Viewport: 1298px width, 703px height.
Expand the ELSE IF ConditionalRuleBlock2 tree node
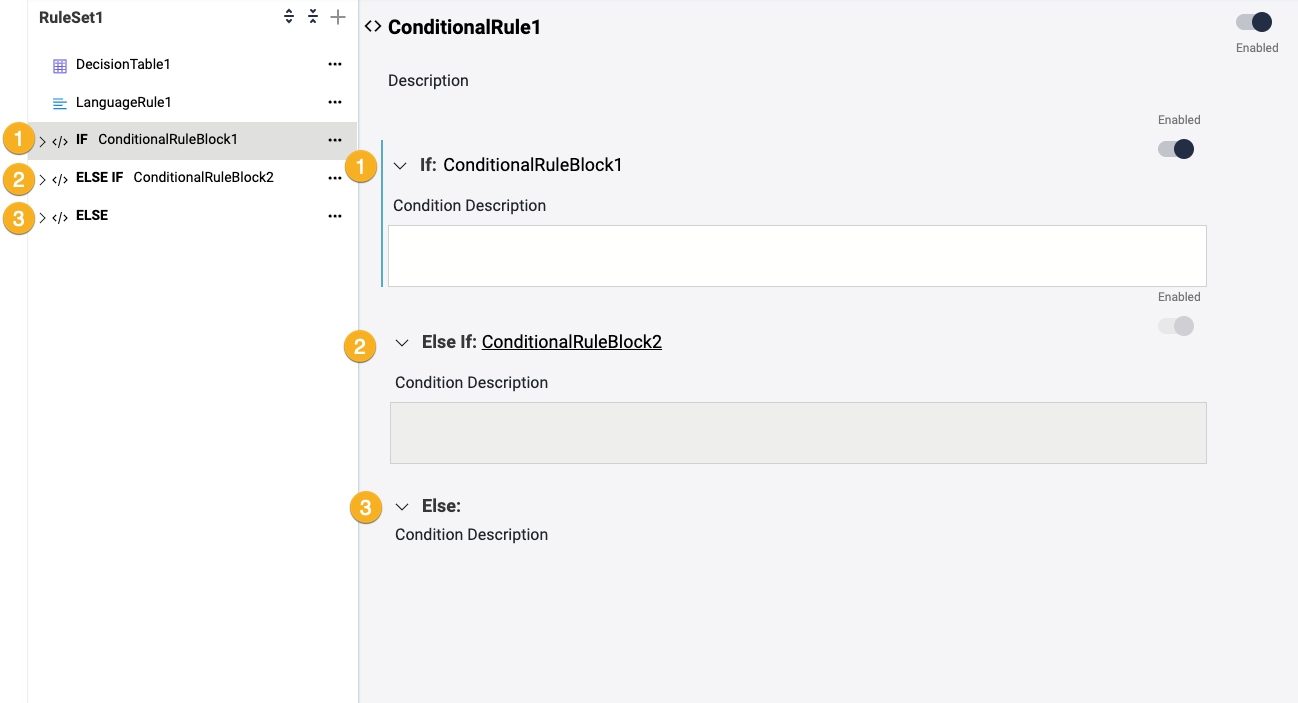point(42,179)
